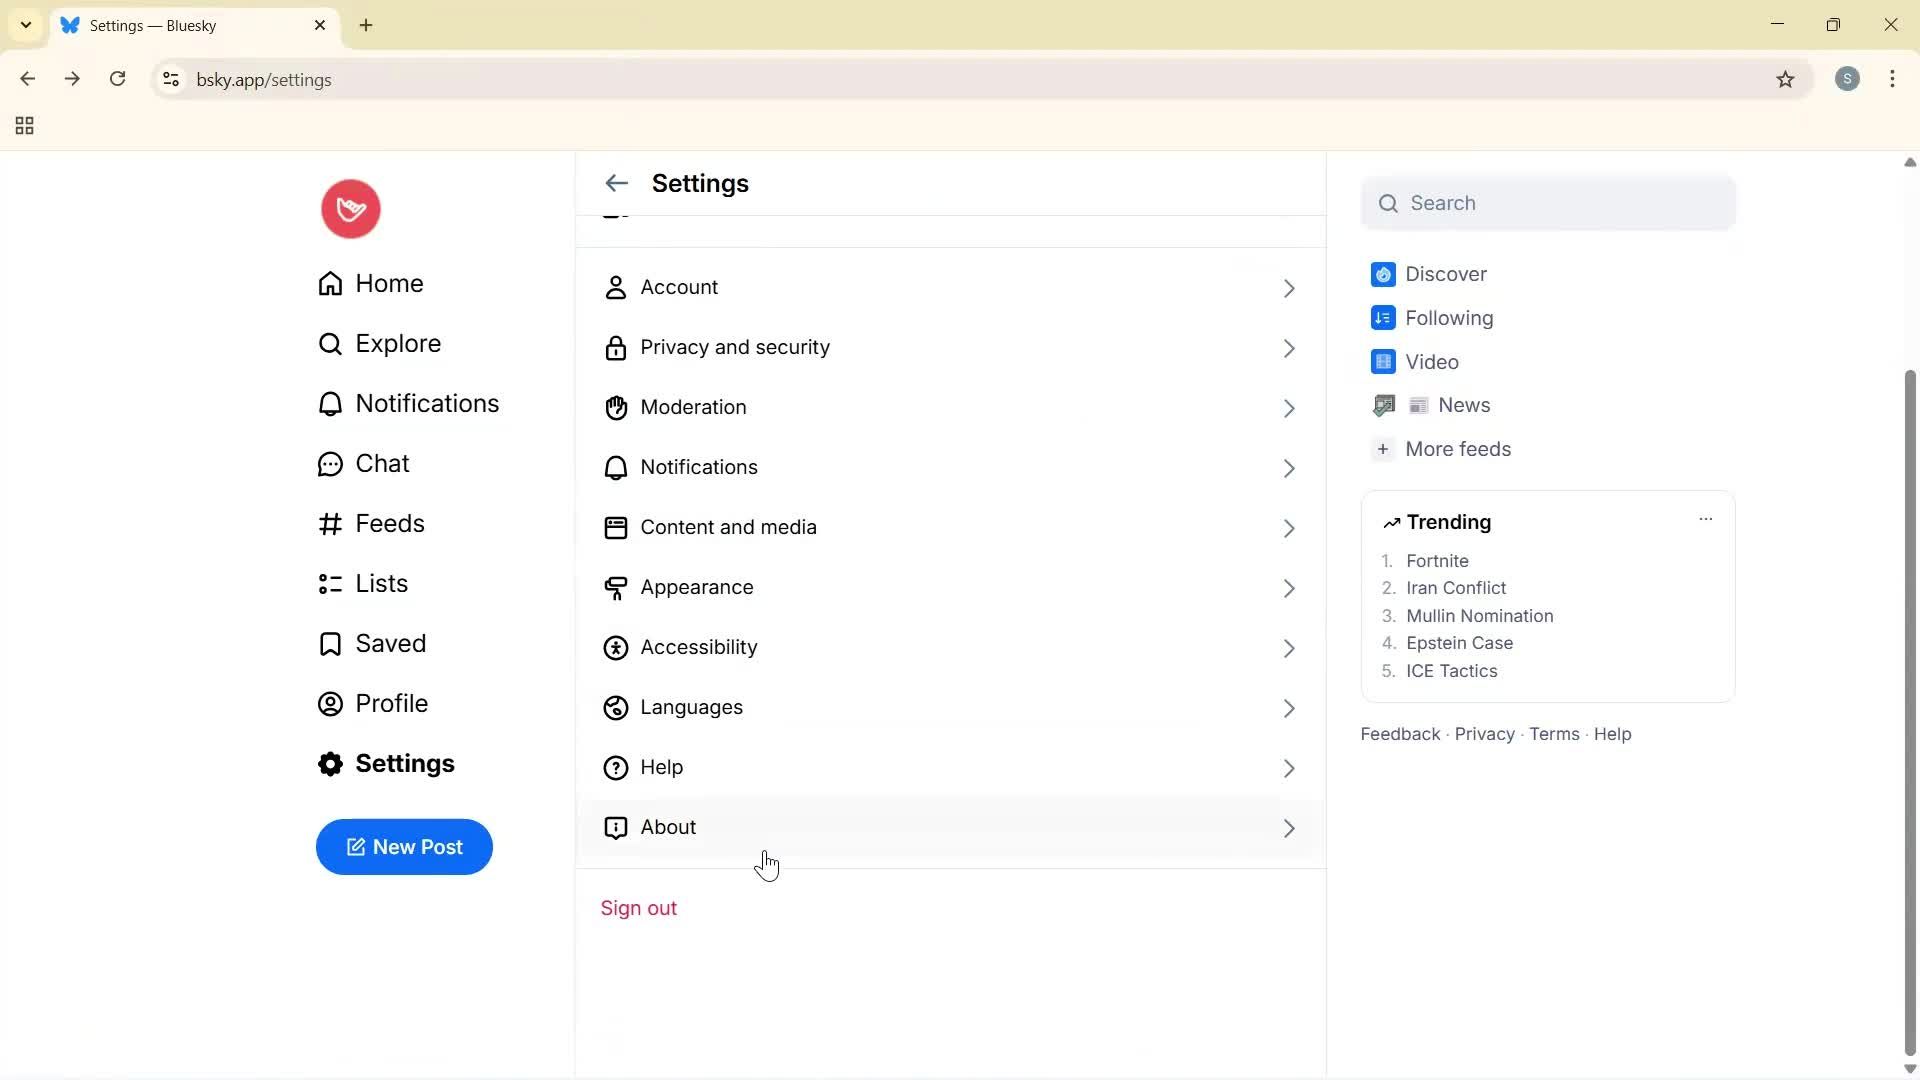Click the New Post button
The width and height of the screenshot is (1920, 1080).
(x=404, y=847)
